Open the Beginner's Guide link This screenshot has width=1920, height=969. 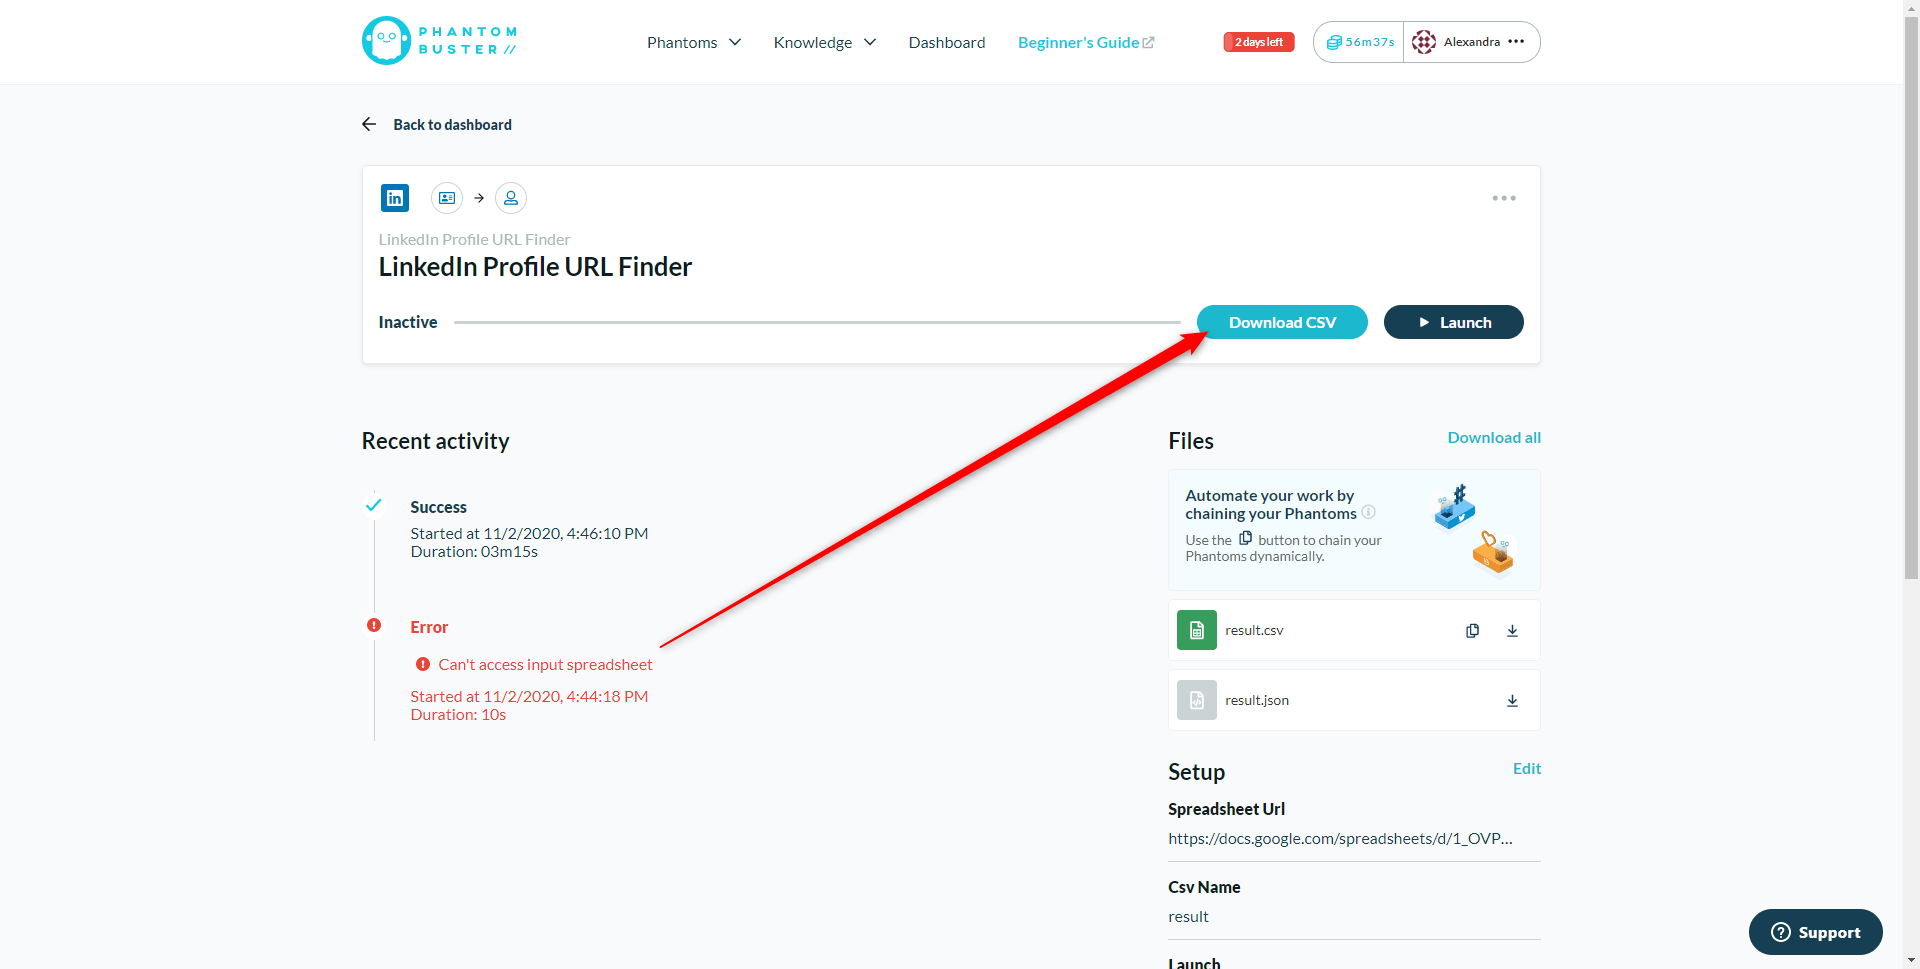coord(1086,42)
